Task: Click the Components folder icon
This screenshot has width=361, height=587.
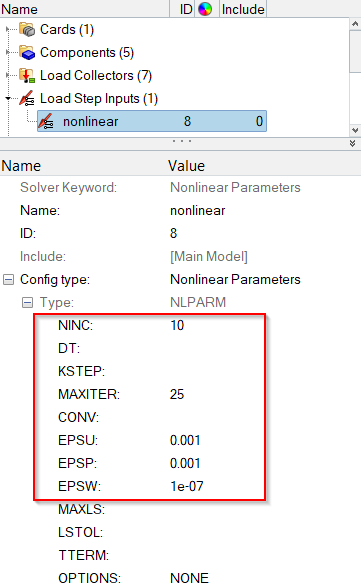Action: click(27, 52)
